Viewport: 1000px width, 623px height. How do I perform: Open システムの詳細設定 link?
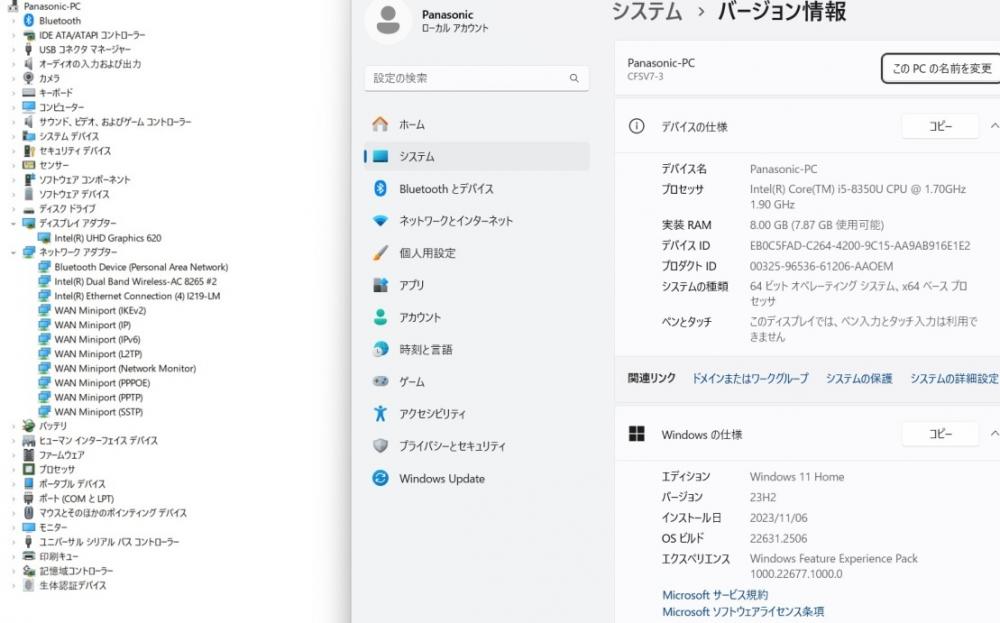click(x=954, y=378)
